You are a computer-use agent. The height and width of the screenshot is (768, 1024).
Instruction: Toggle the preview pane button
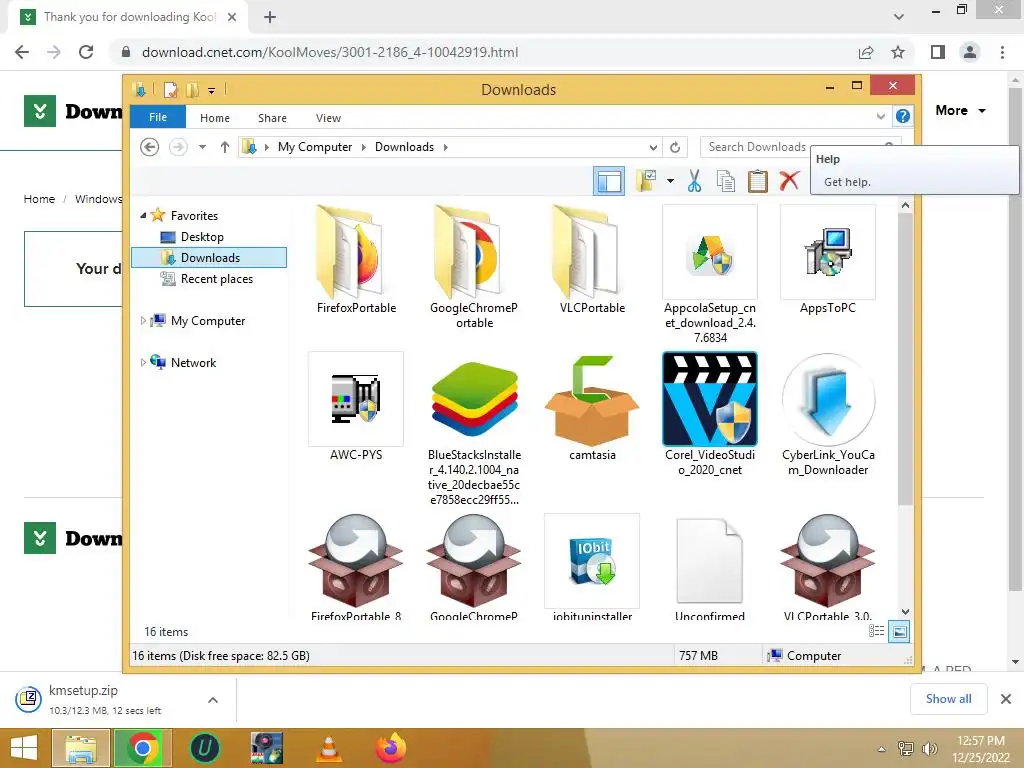pyautogui.click(x=609, y=181)
